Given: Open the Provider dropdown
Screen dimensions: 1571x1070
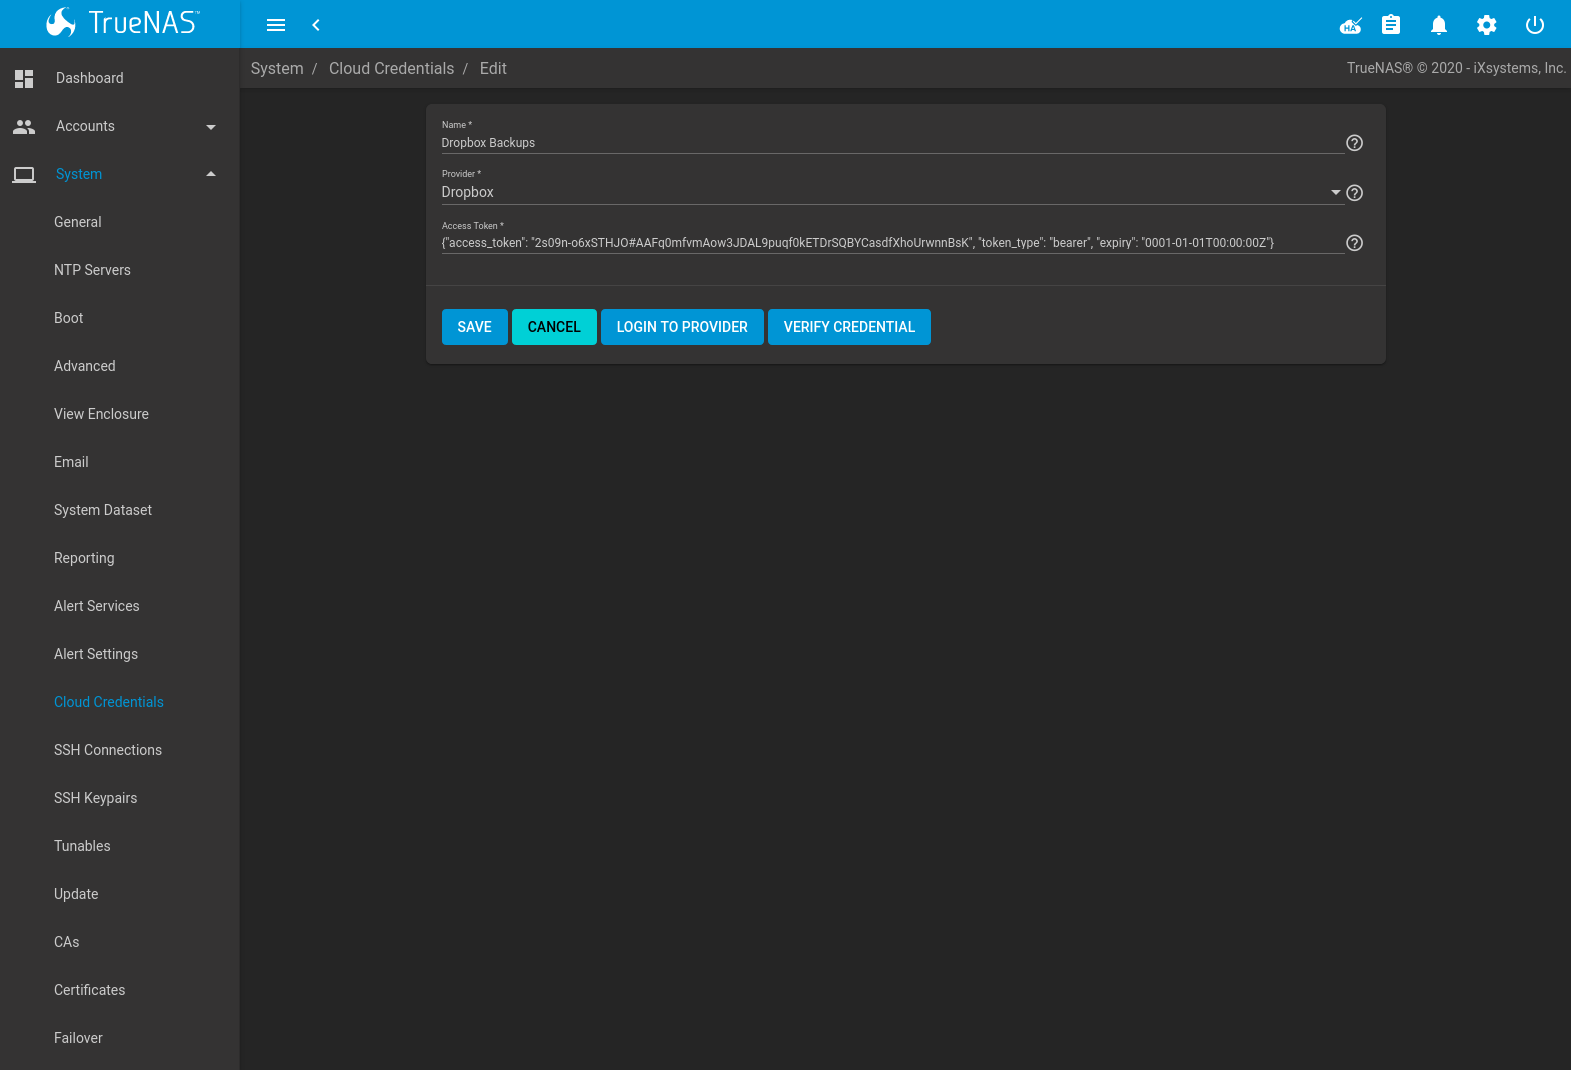Looking at the screenshot, I should pos(892,192).
